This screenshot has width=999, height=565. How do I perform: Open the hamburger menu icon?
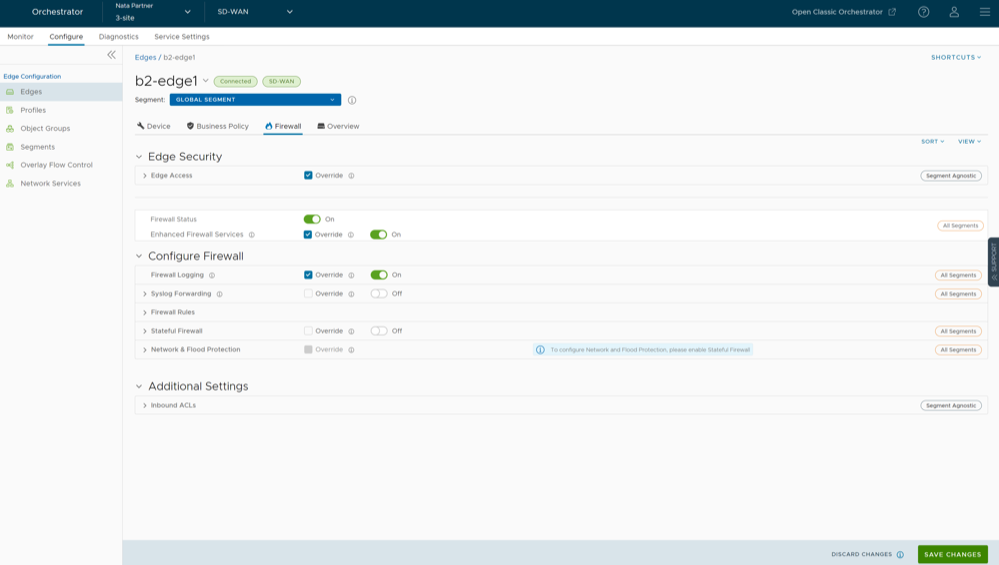[984, 12]
